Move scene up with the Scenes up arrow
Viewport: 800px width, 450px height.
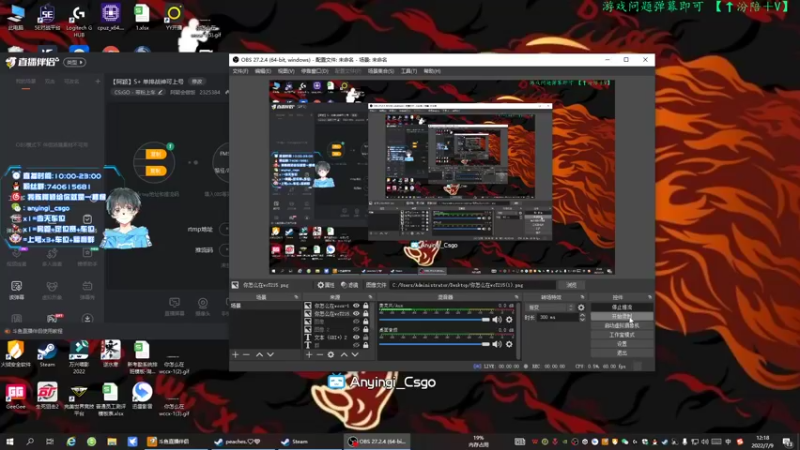pyautogui.click(x=259, y=354)
